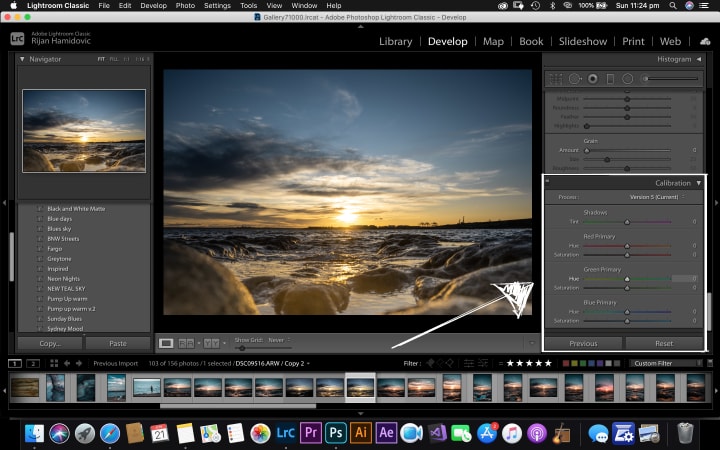Click the Lrc identity plate logo
Viewport: 720px width, 450px height.
point(17,39)
